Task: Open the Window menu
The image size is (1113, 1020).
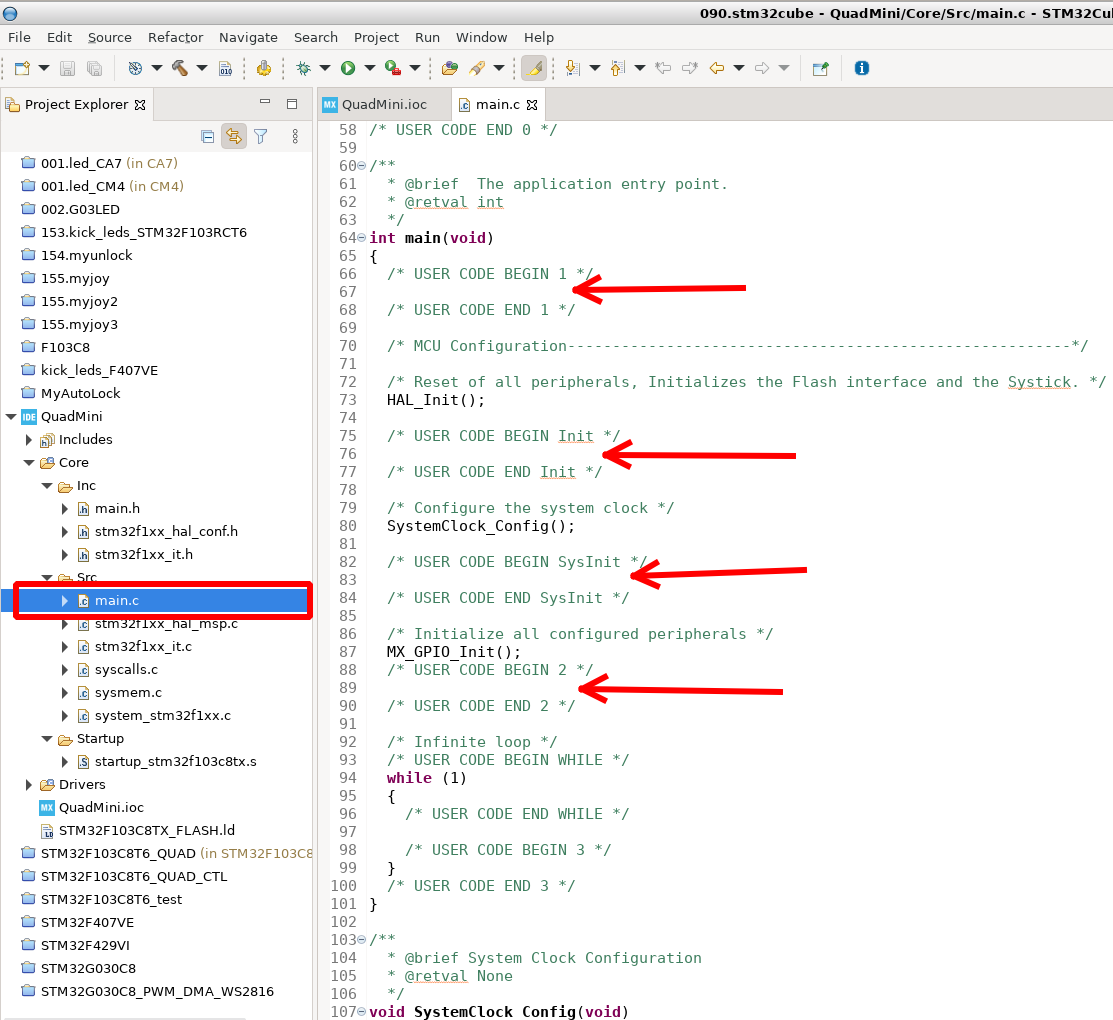Action: pyautogui.click(x=481, y=38)
